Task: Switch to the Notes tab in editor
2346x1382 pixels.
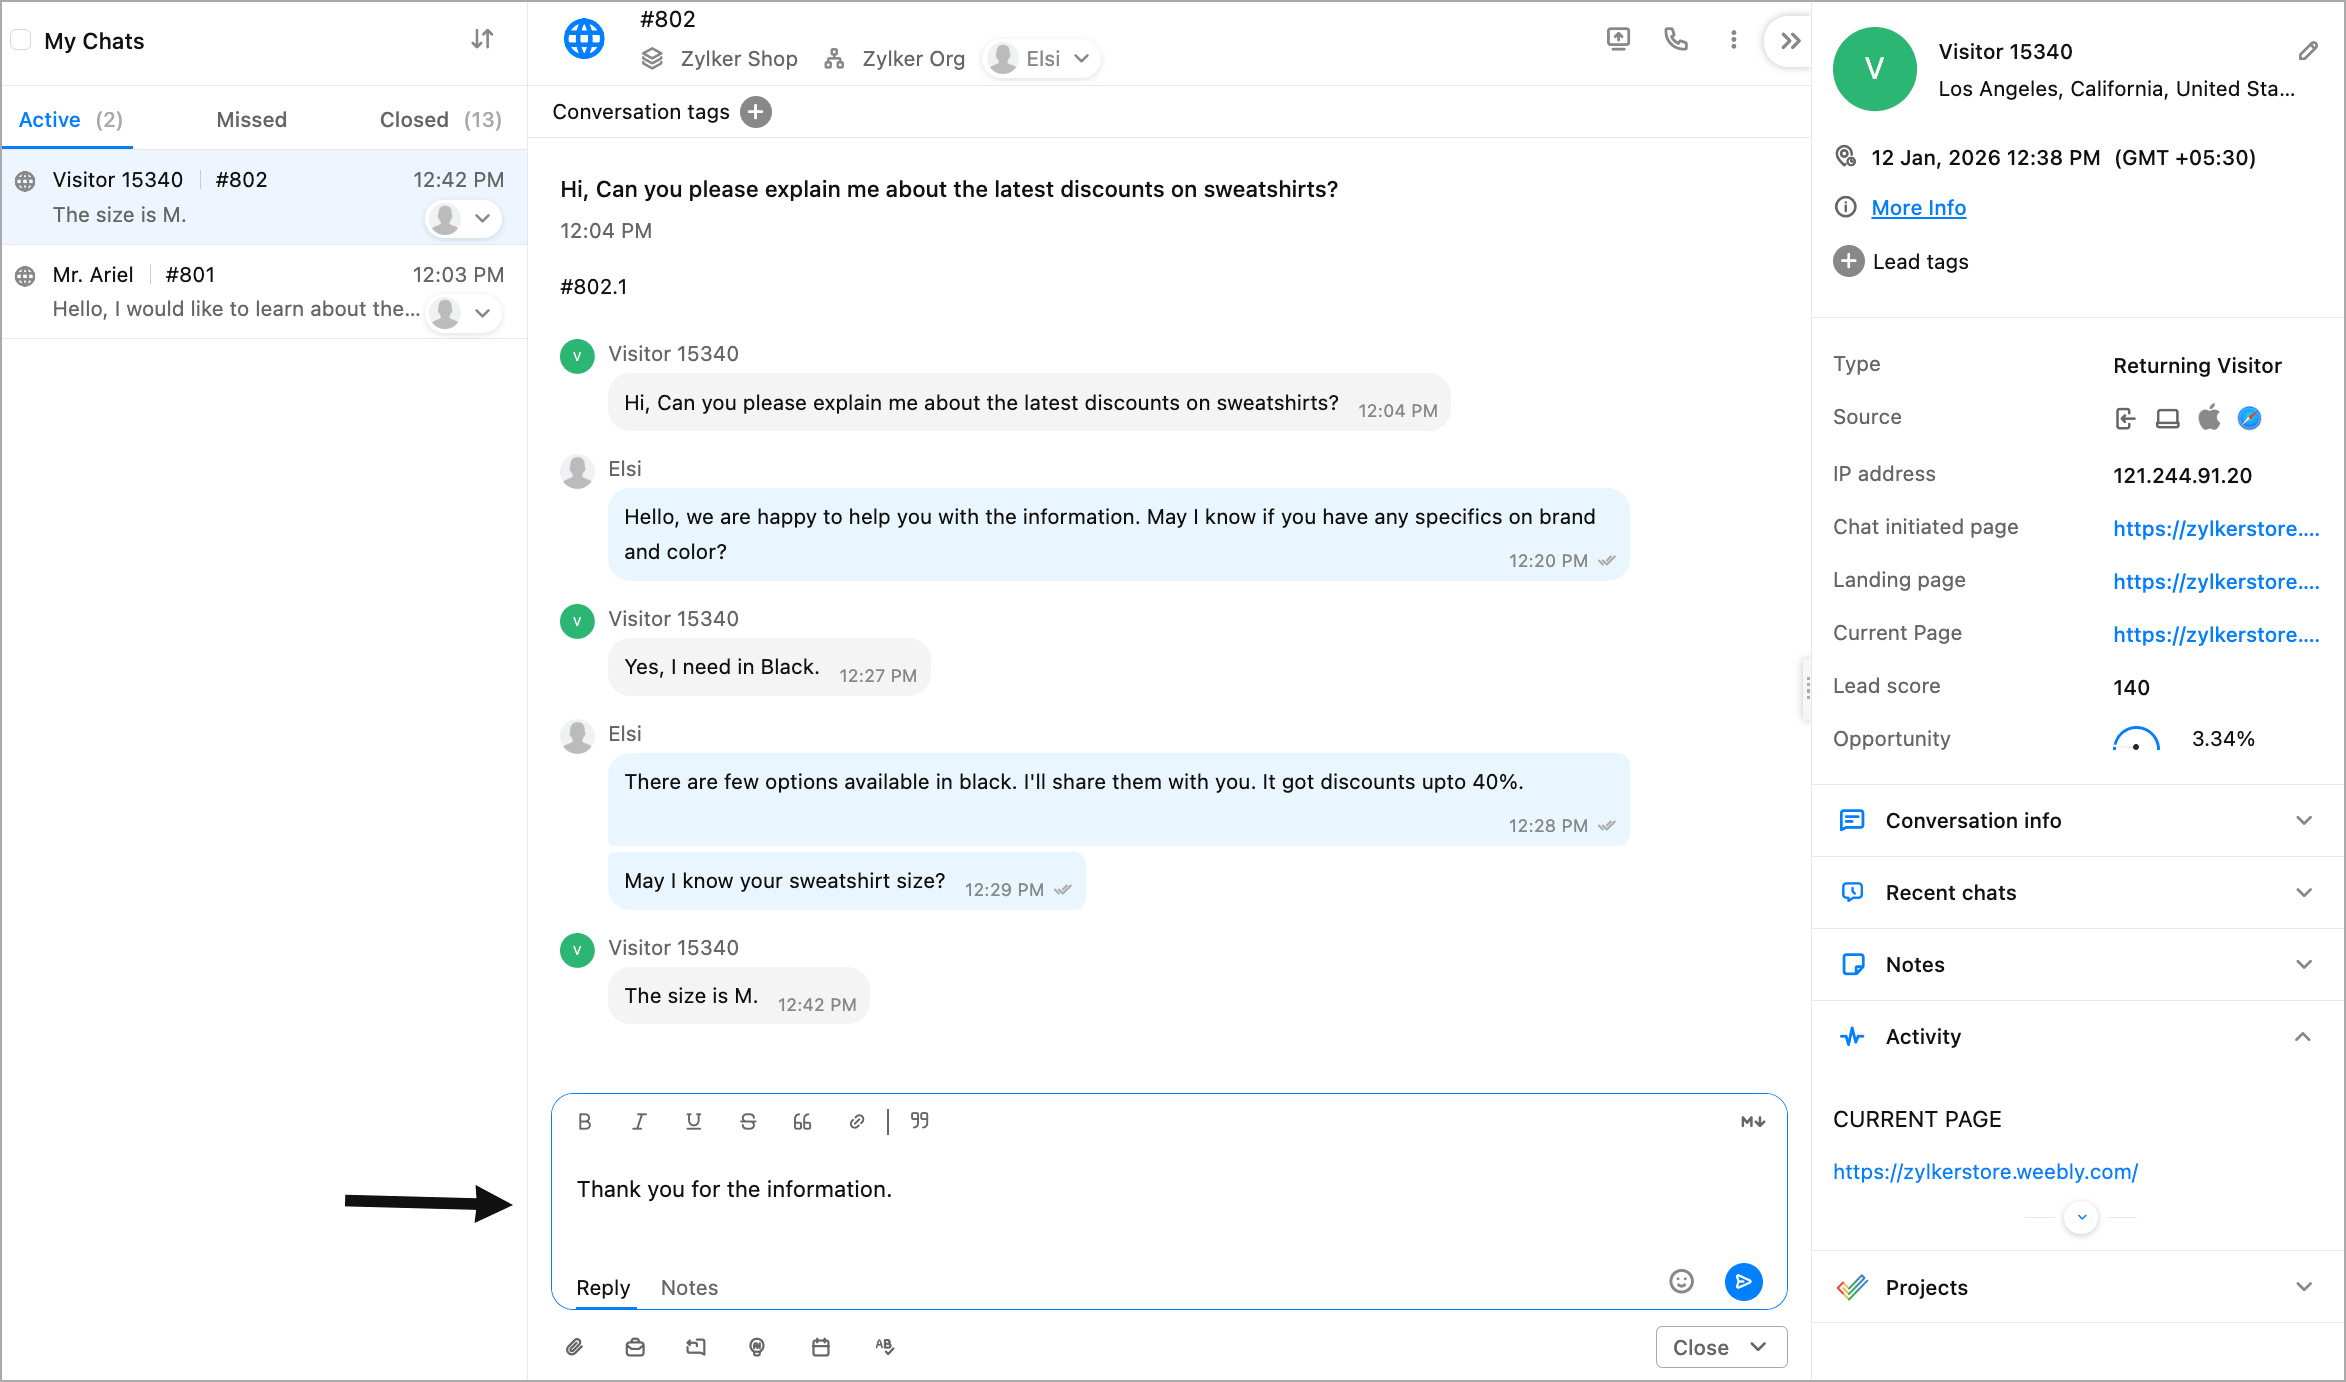Action: (x=689, y=1288)
